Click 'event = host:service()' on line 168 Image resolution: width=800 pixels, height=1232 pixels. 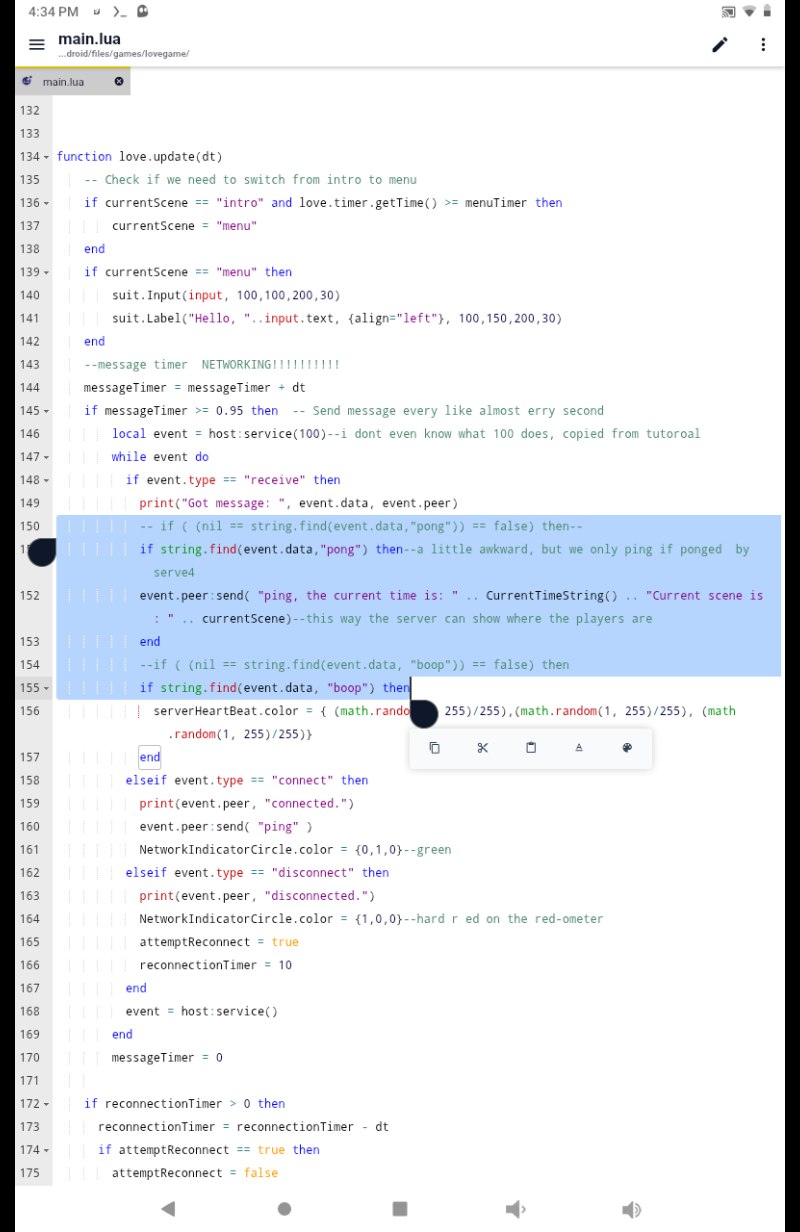pos(201,1011)
